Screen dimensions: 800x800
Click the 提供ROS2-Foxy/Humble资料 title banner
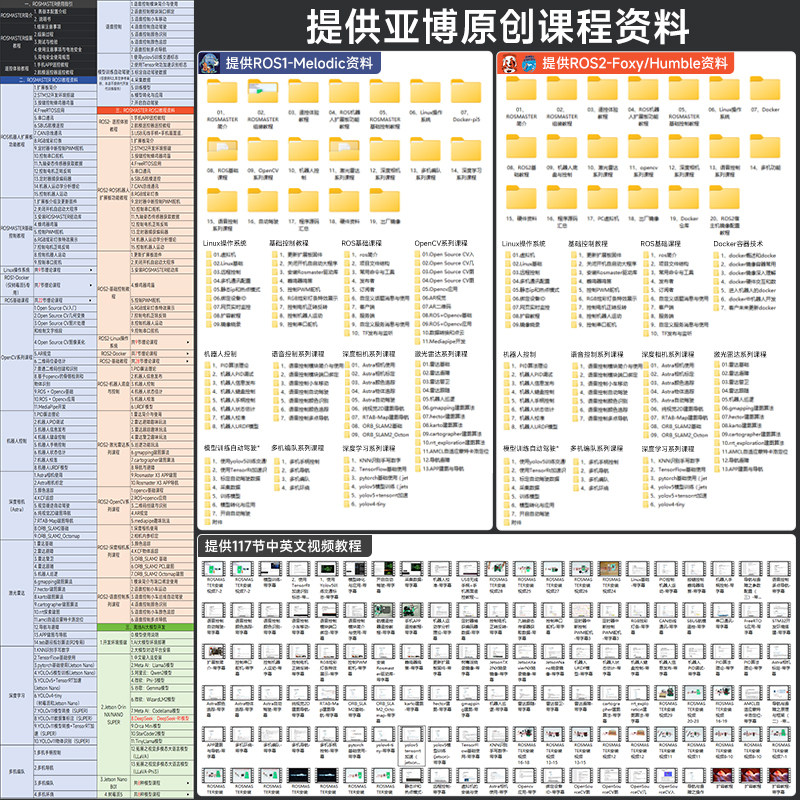tap(616, 63)
